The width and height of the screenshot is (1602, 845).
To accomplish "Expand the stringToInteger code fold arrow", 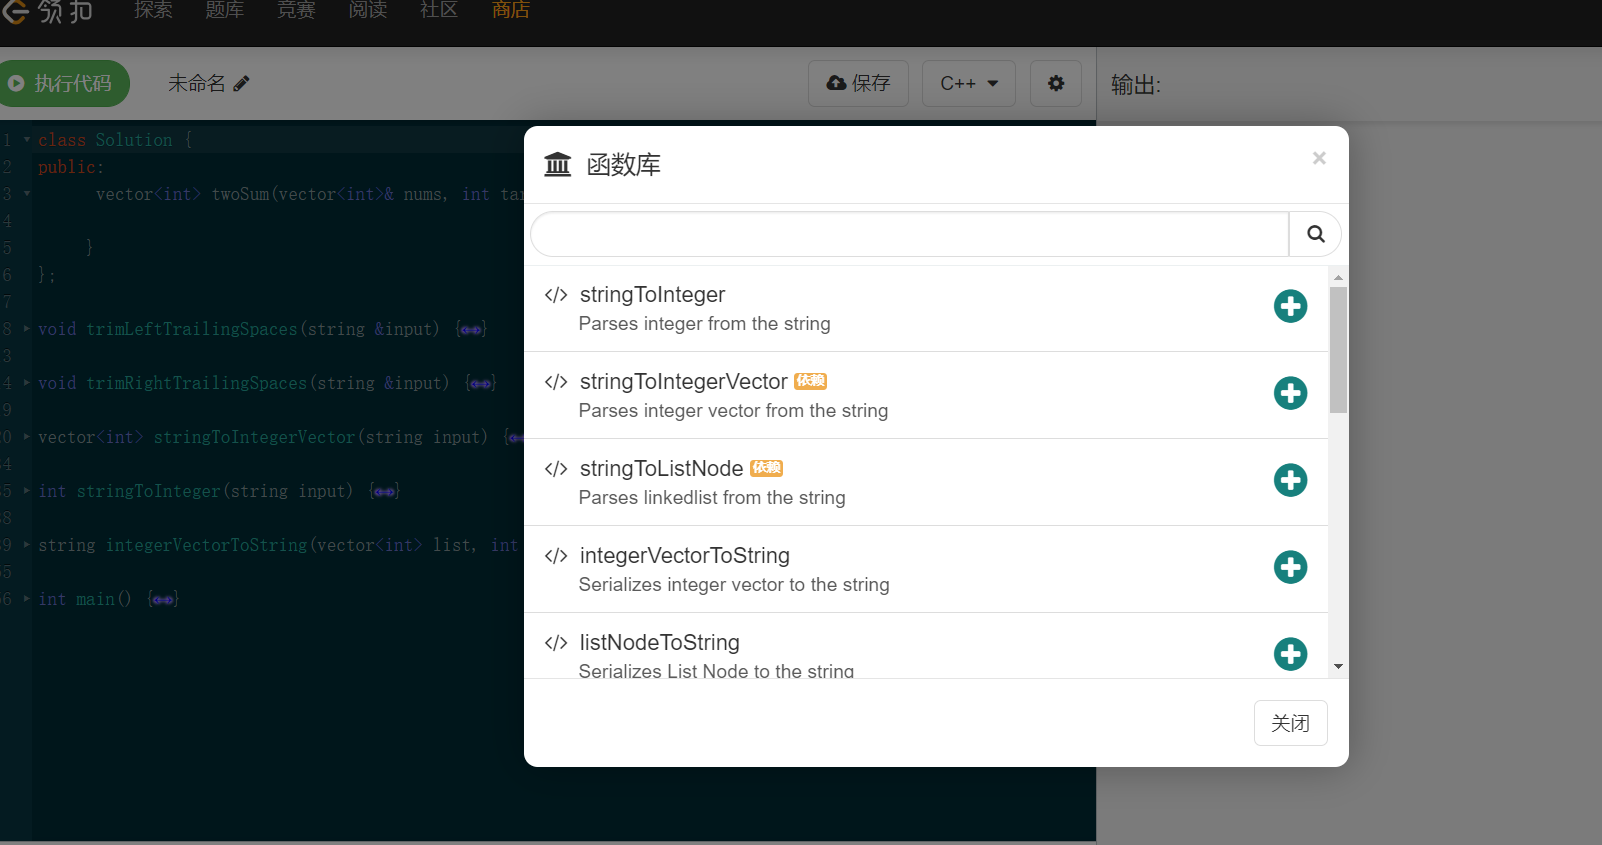I will point(27,490).
